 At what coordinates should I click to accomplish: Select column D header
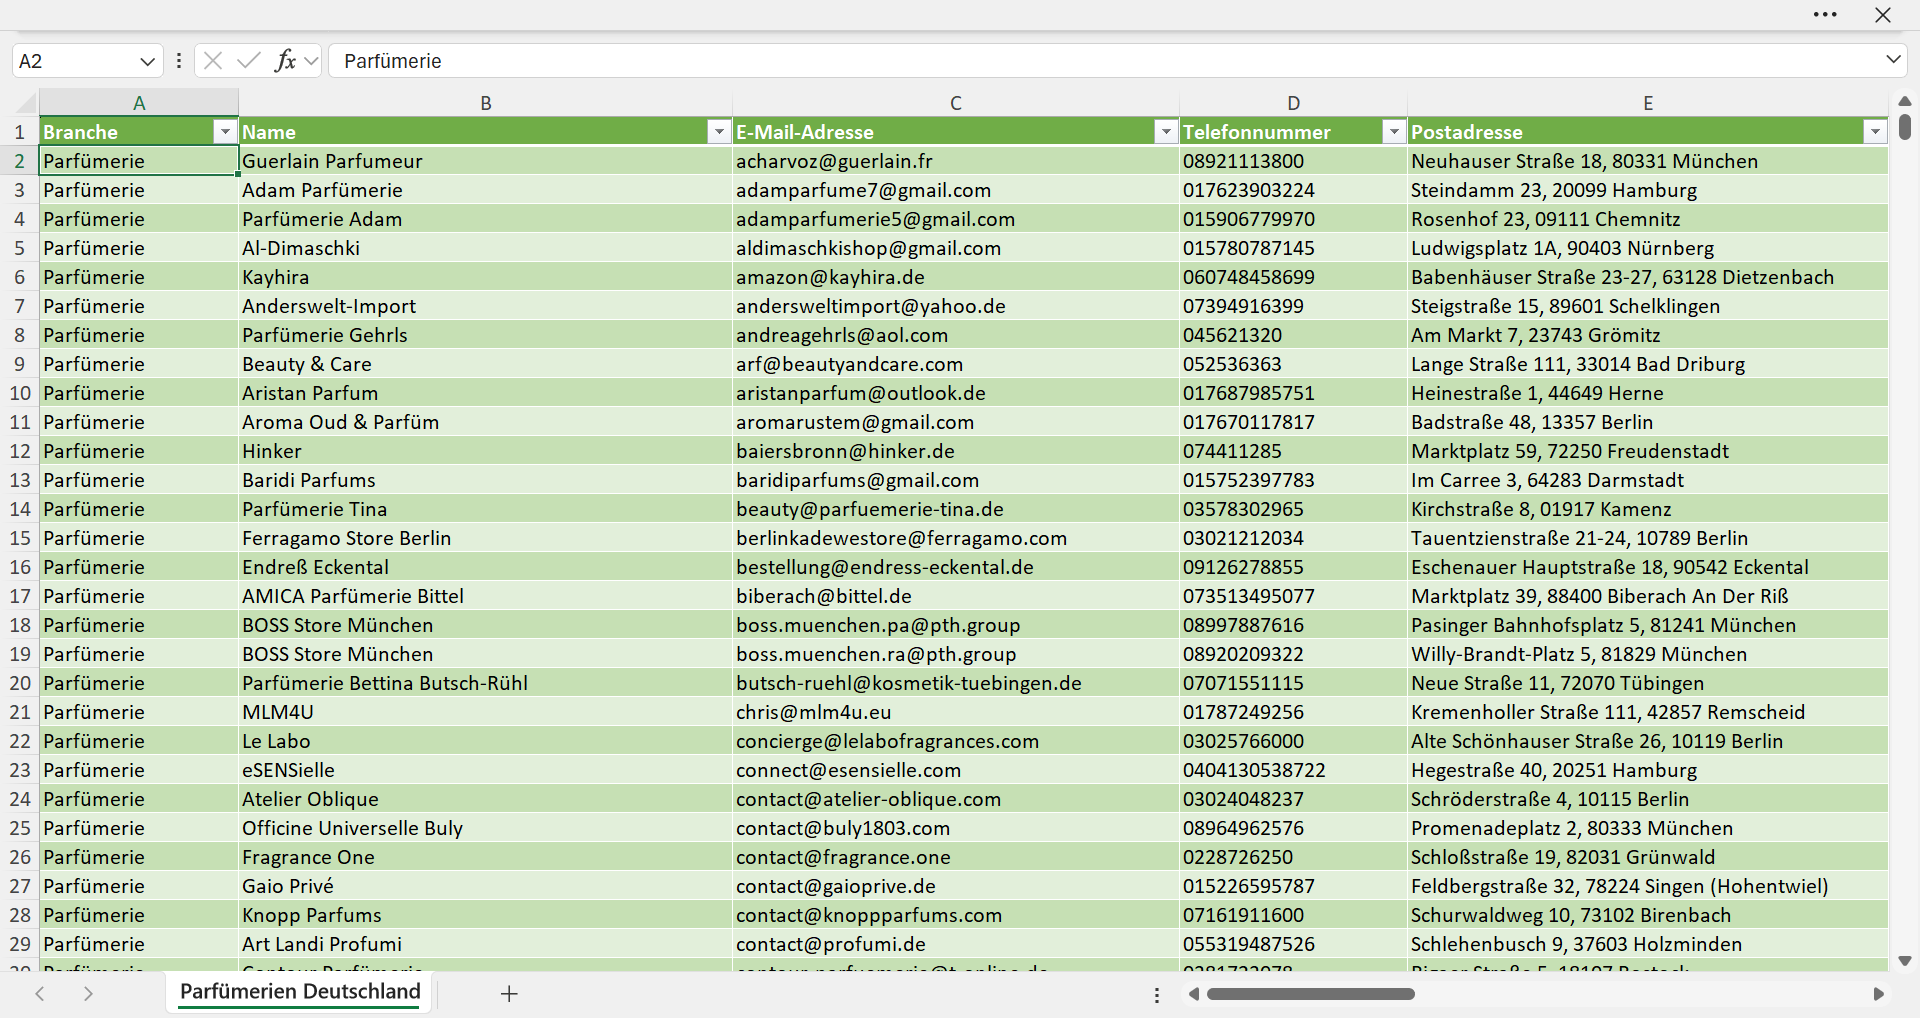[1294, 103]
